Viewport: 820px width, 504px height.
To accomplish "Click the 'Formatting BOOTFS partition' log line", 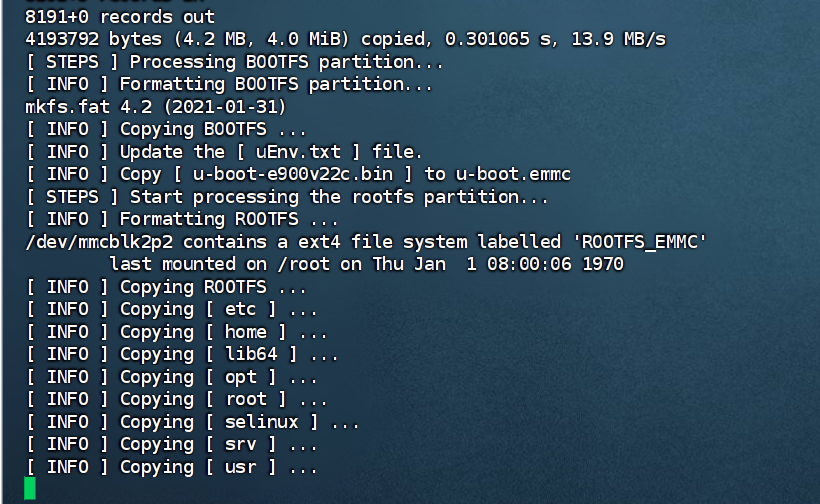I will pyautogui.click(x=229, y=85).
